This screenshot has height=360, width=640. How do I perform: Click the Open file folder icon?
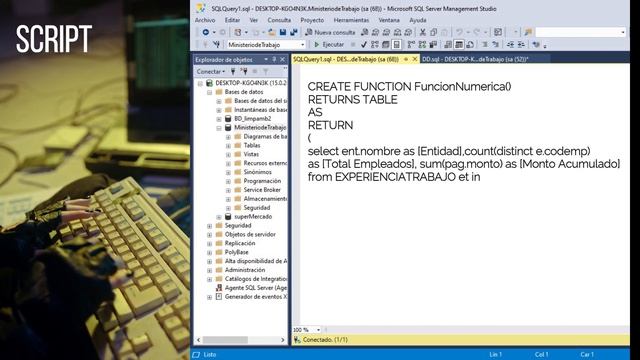(x=271, y=32)
